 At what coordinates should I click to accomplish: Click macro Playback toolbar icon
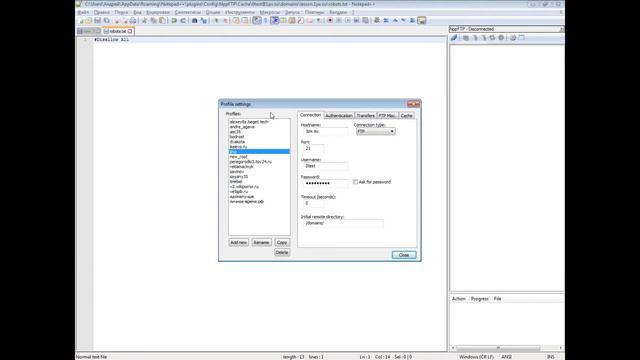[348, 20]
